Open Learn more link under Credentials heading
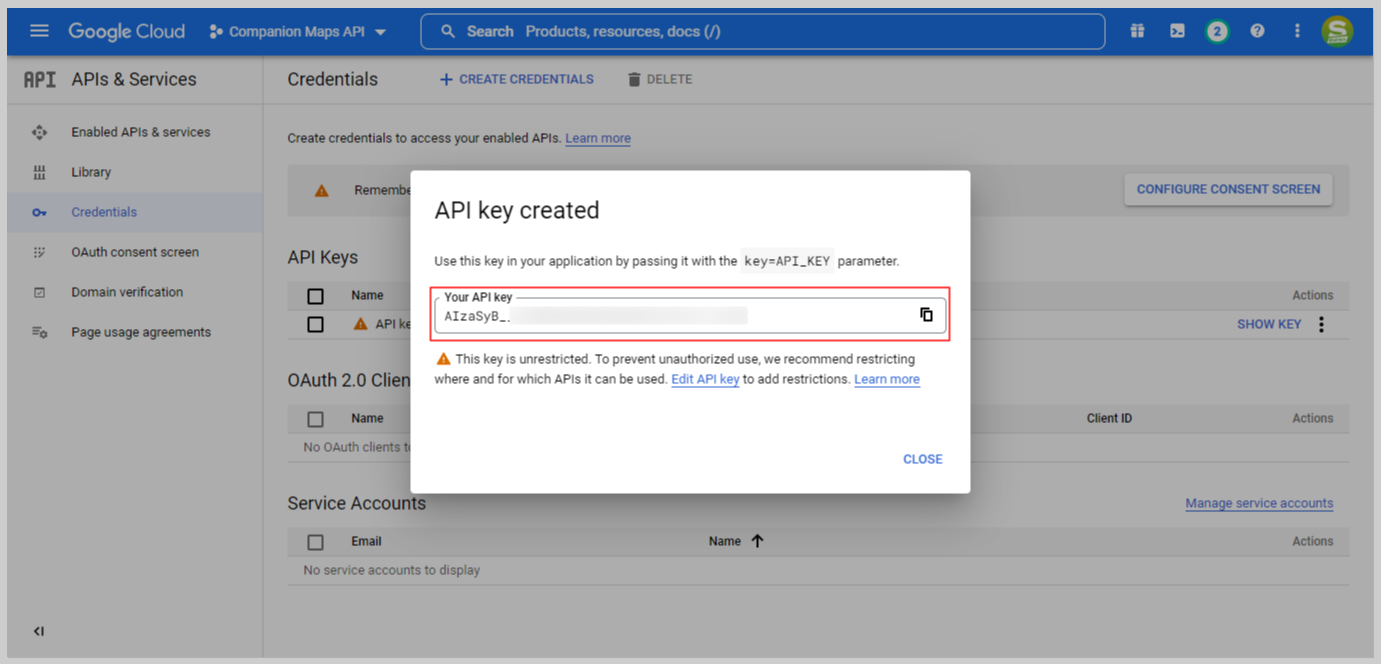This screenshot has height=664, width=1381. [598, 138]
